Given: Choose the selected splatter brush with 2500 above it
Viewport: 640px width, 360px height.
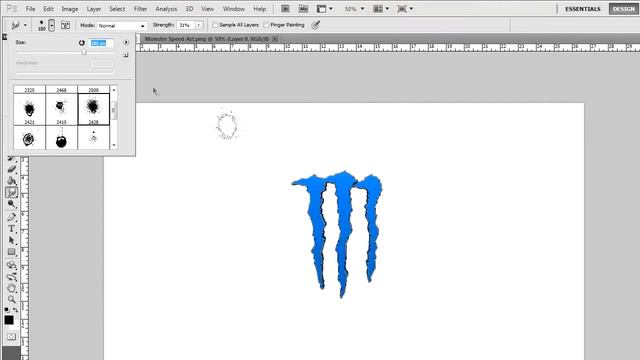Looking at the screenshot, I should pos(93,109).
